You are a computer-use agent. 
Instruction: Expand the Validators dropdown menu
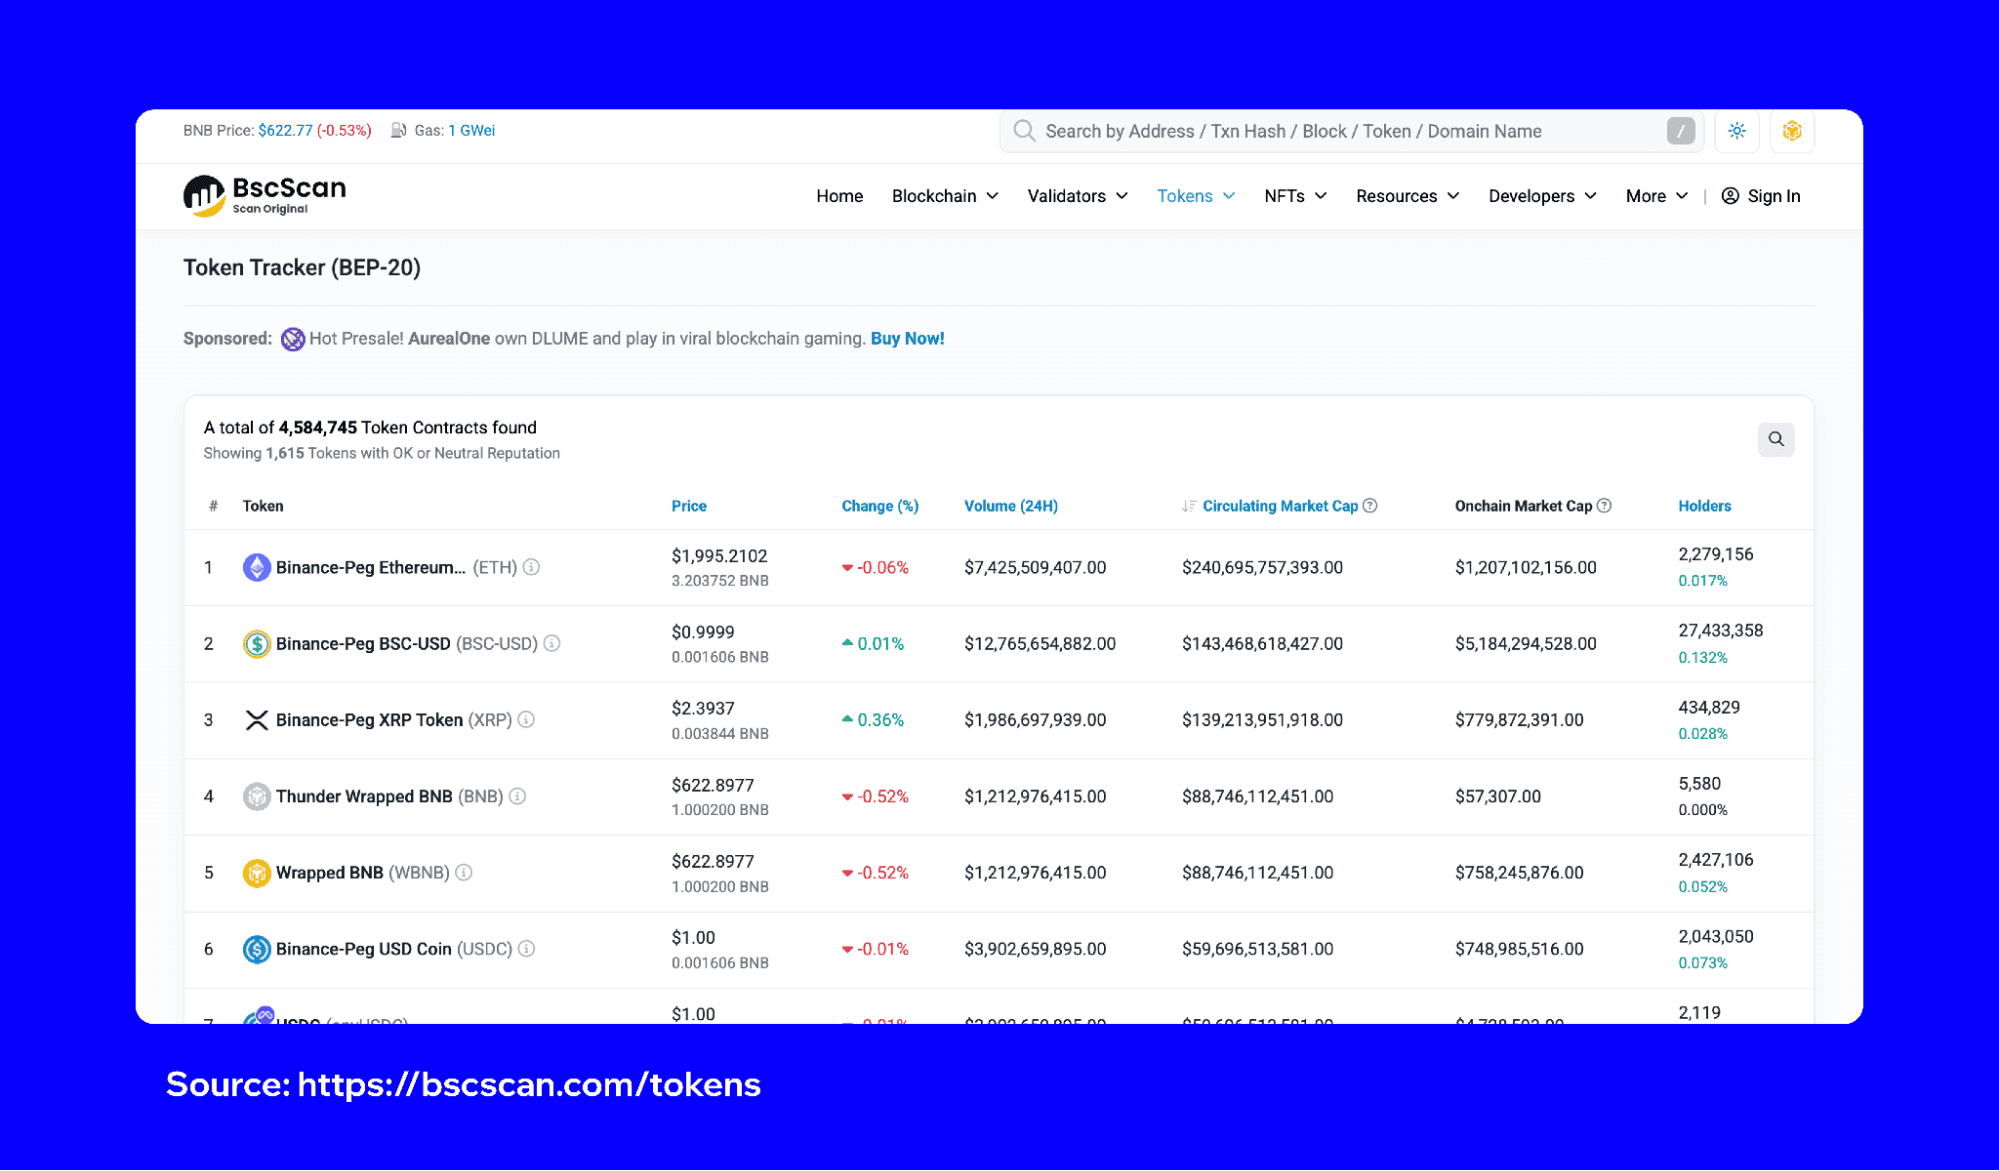(x=1077, y=196)
